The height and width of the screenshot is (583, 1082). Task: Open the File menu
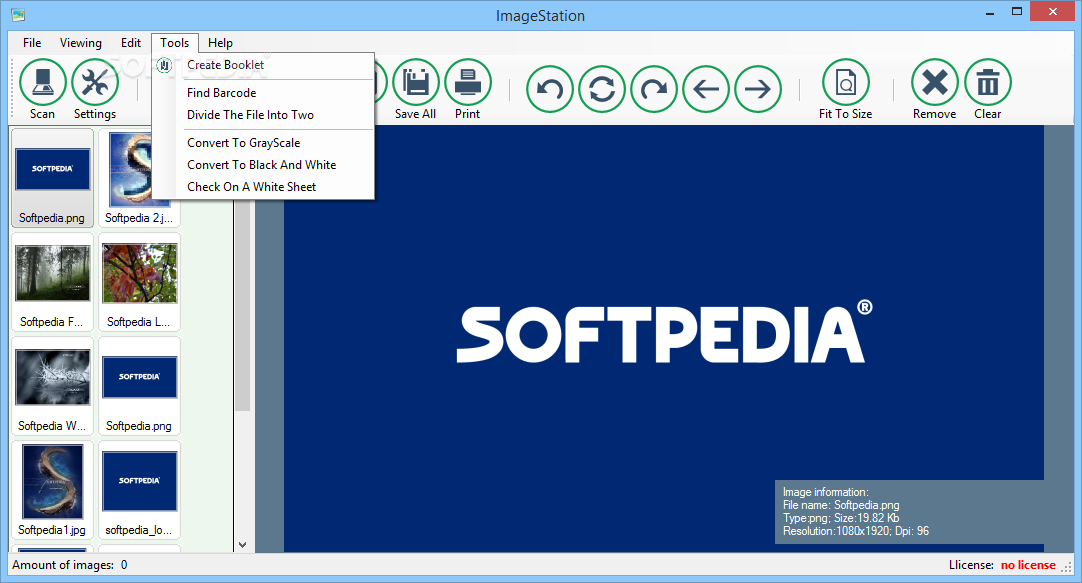pyautogui.click(x=32, y=43)
